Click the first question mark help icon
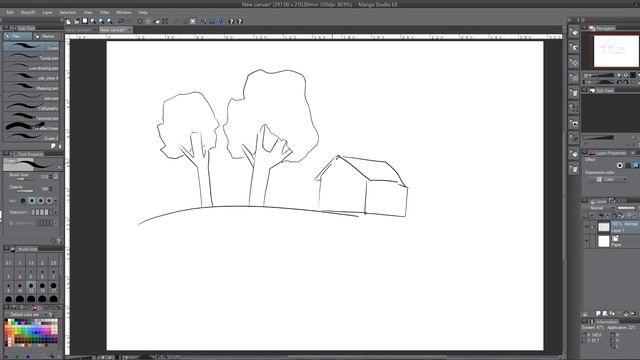Image resolution: width=640 pixels, height=360 pixels. pos(231,21)
